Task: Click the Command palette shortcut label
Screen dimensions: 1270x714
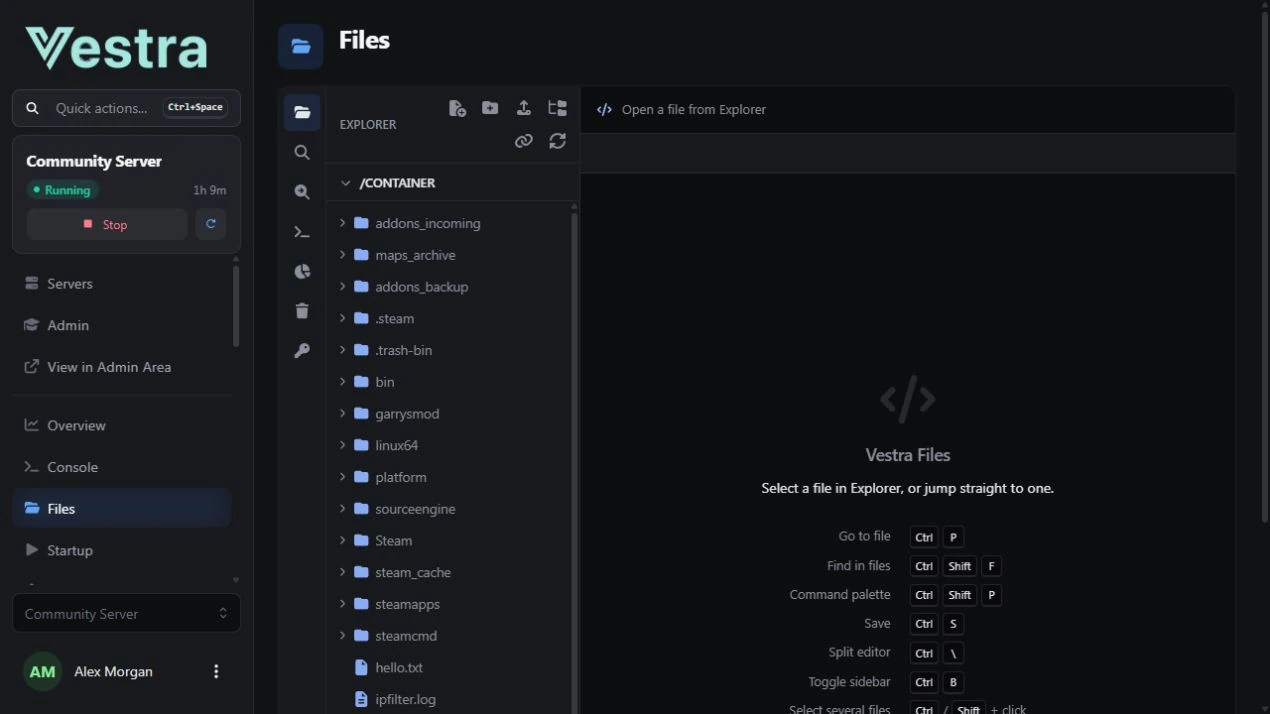Action: (x=840, y=594)
